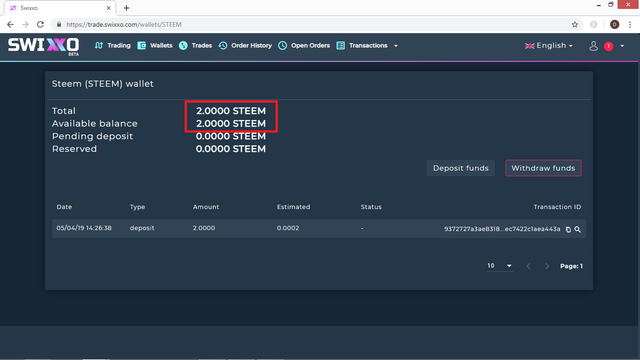Click the Transactions grid icon
The height and width of the screenshot is (360, 640).
[x=340, y=45]
